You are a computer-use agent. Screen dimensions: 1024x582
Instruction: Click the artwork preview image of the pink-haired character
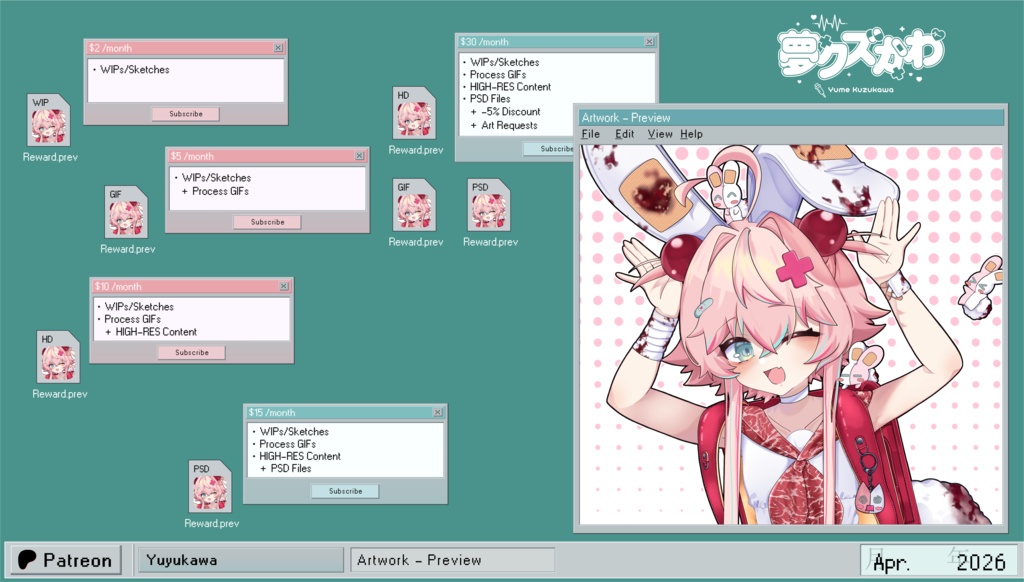[791, 334]
